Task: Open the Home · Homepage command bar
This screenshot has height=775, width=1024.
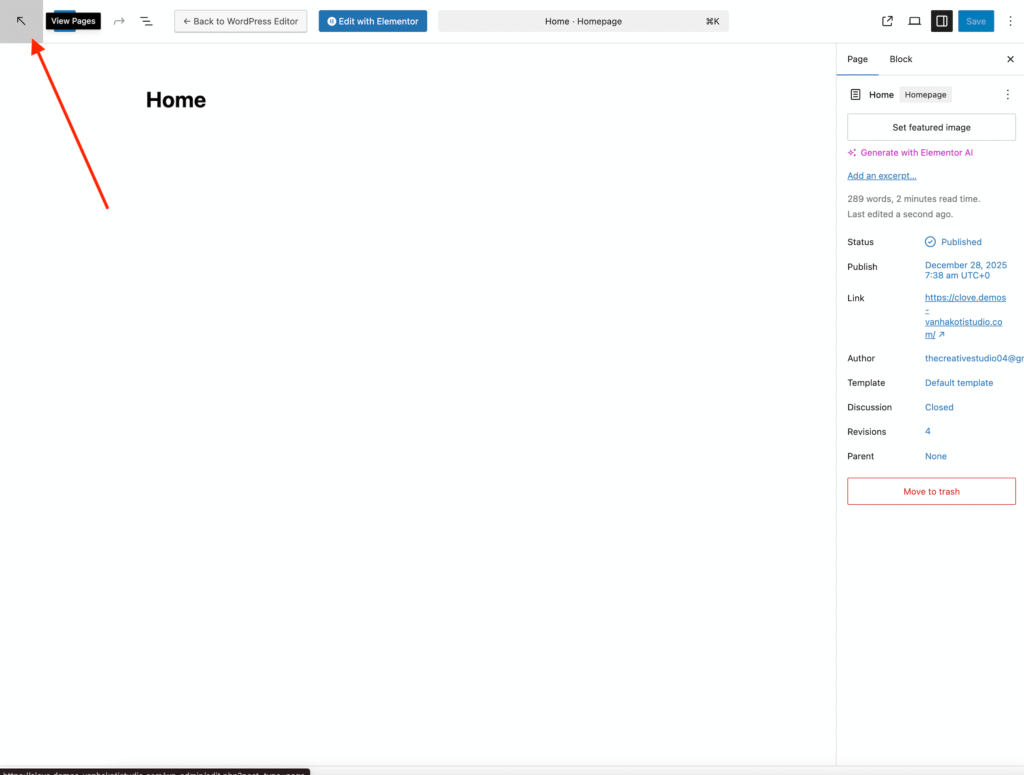Action: [x=583, y=21]
